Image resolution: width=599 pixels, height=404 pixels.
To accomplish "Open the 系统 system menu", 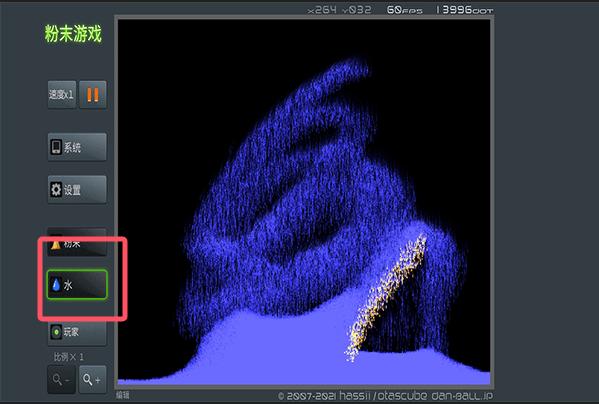I will (77, 147).
